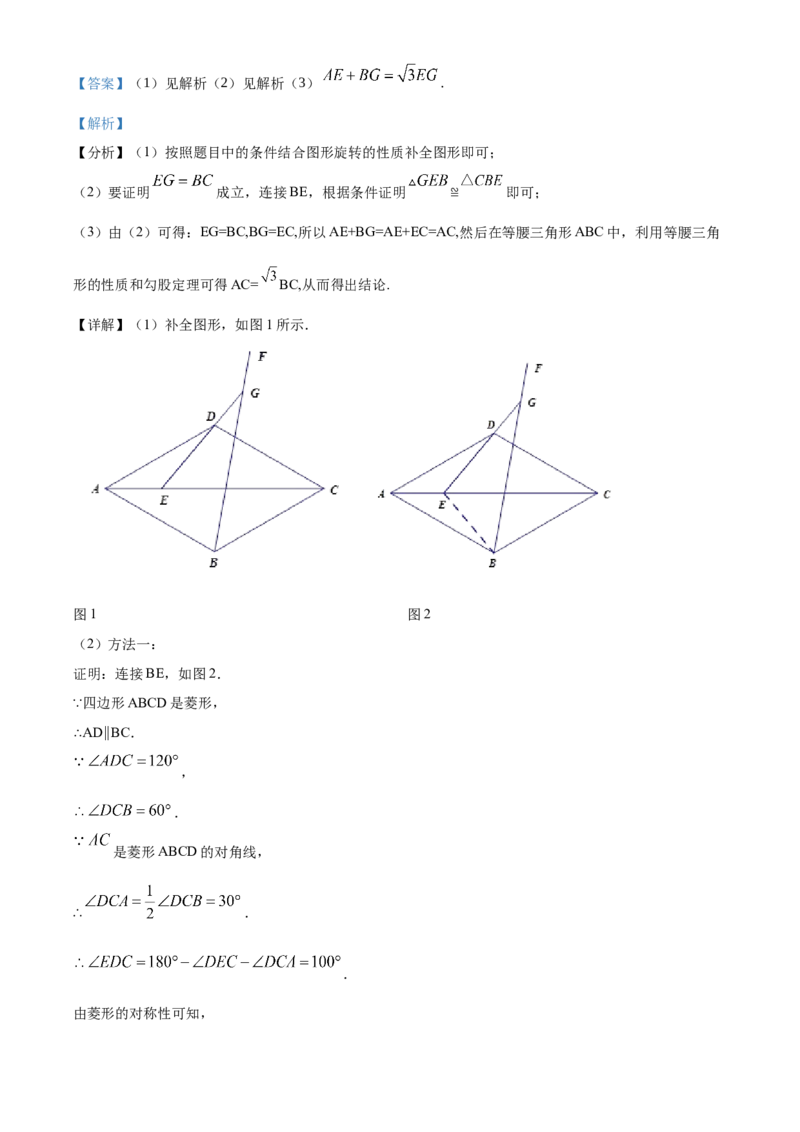The height and width of the screenshot is (1132, 800).
Task: Click point E inside the left figure
Action: point(163,497)
